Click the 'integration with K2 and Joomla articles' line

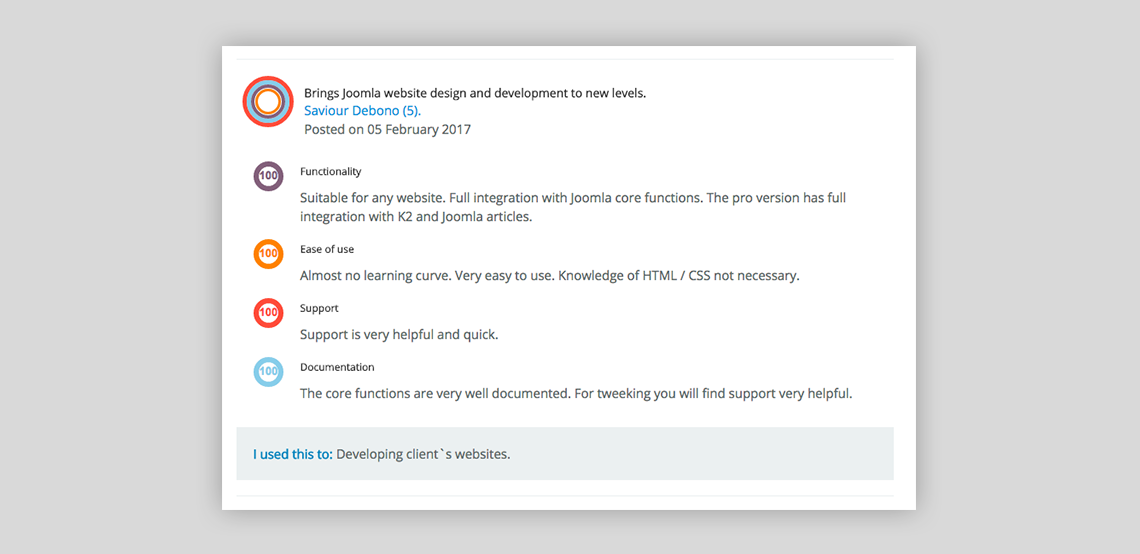click(416, 216)
